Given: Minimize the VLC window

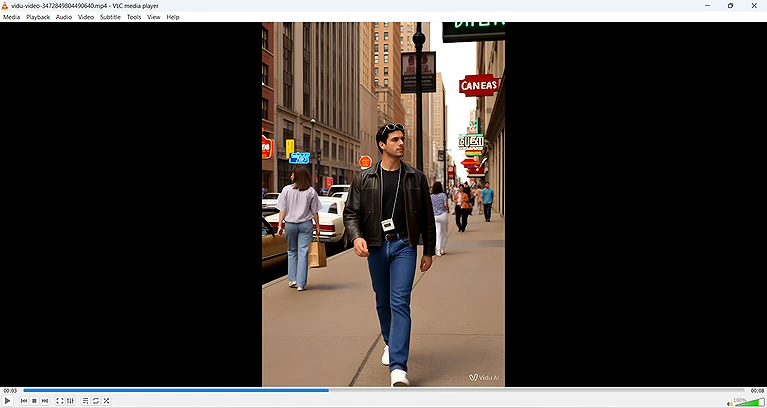Looking at the screenshot, I should 707,6.
